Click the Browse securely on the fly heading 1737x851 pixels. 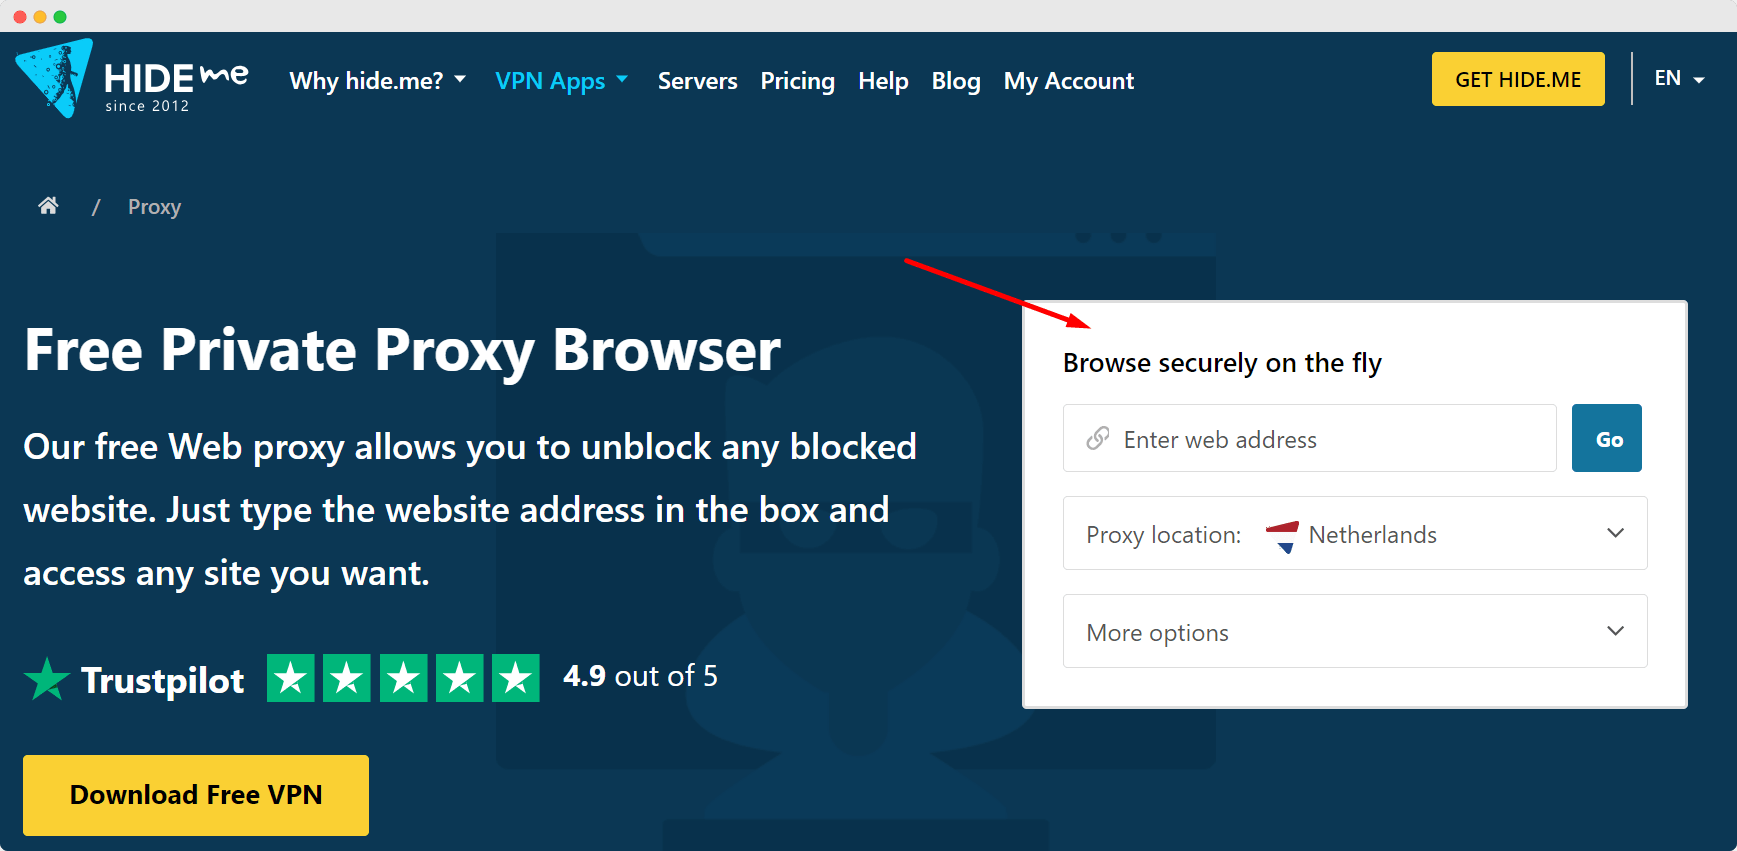tap(1222, 363)
